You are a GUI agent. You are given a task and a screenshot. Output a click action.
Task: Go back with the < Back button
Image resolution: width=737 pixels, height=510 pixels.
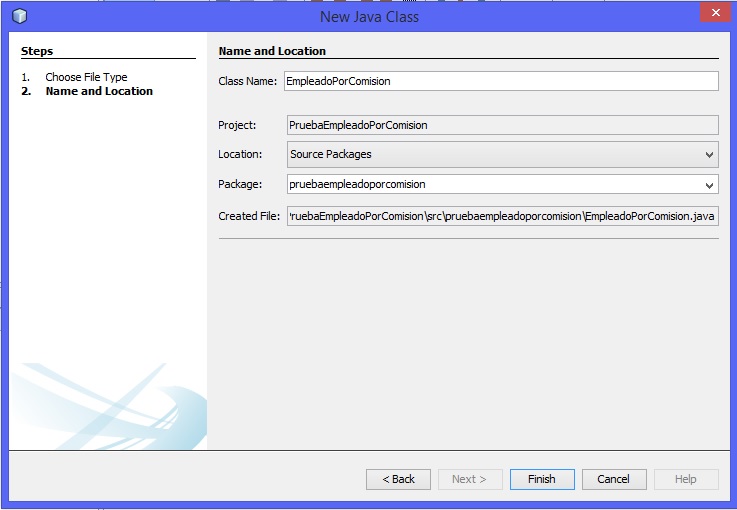pyautogui.click(x=398, y=479)
